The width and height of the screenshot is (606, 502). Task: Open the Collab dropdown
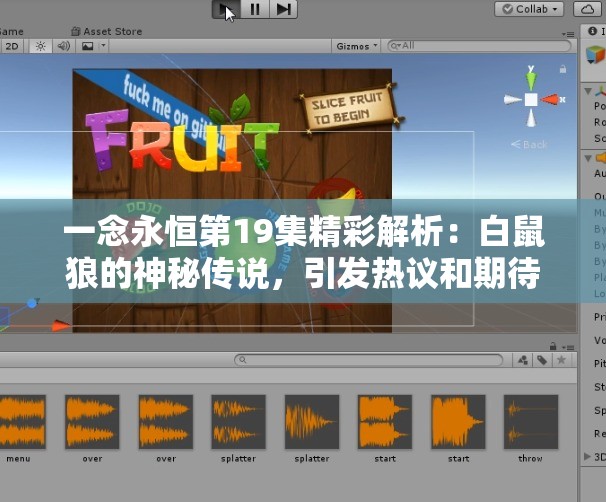pos(529,9)
